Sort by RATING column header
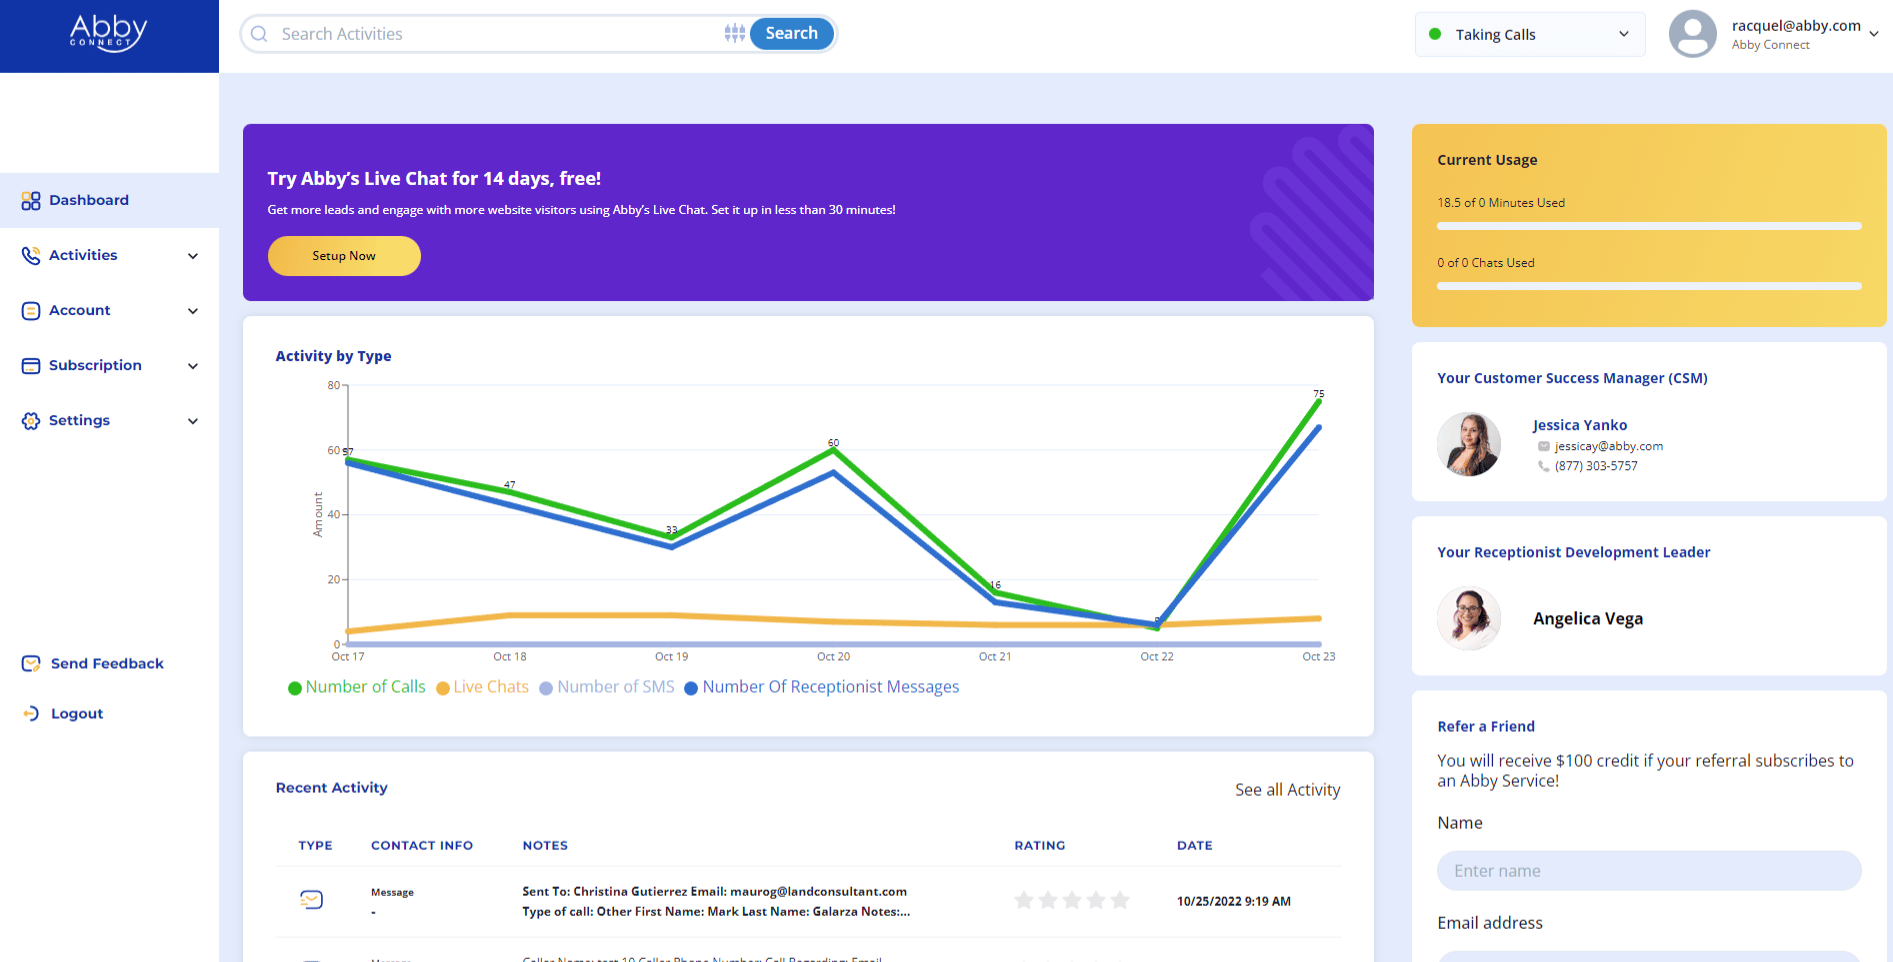This screenshot has width=1893, height=962. tap(1040, 845)
